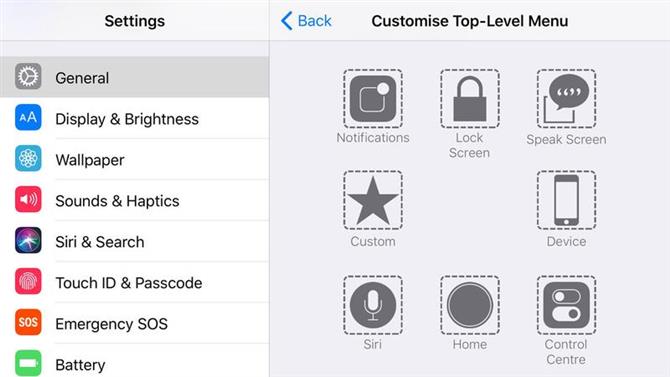Image resolution: width=670 pixels, height=377 pixels.
Task: Select the Custom star icon
Action: click(373, 200)
